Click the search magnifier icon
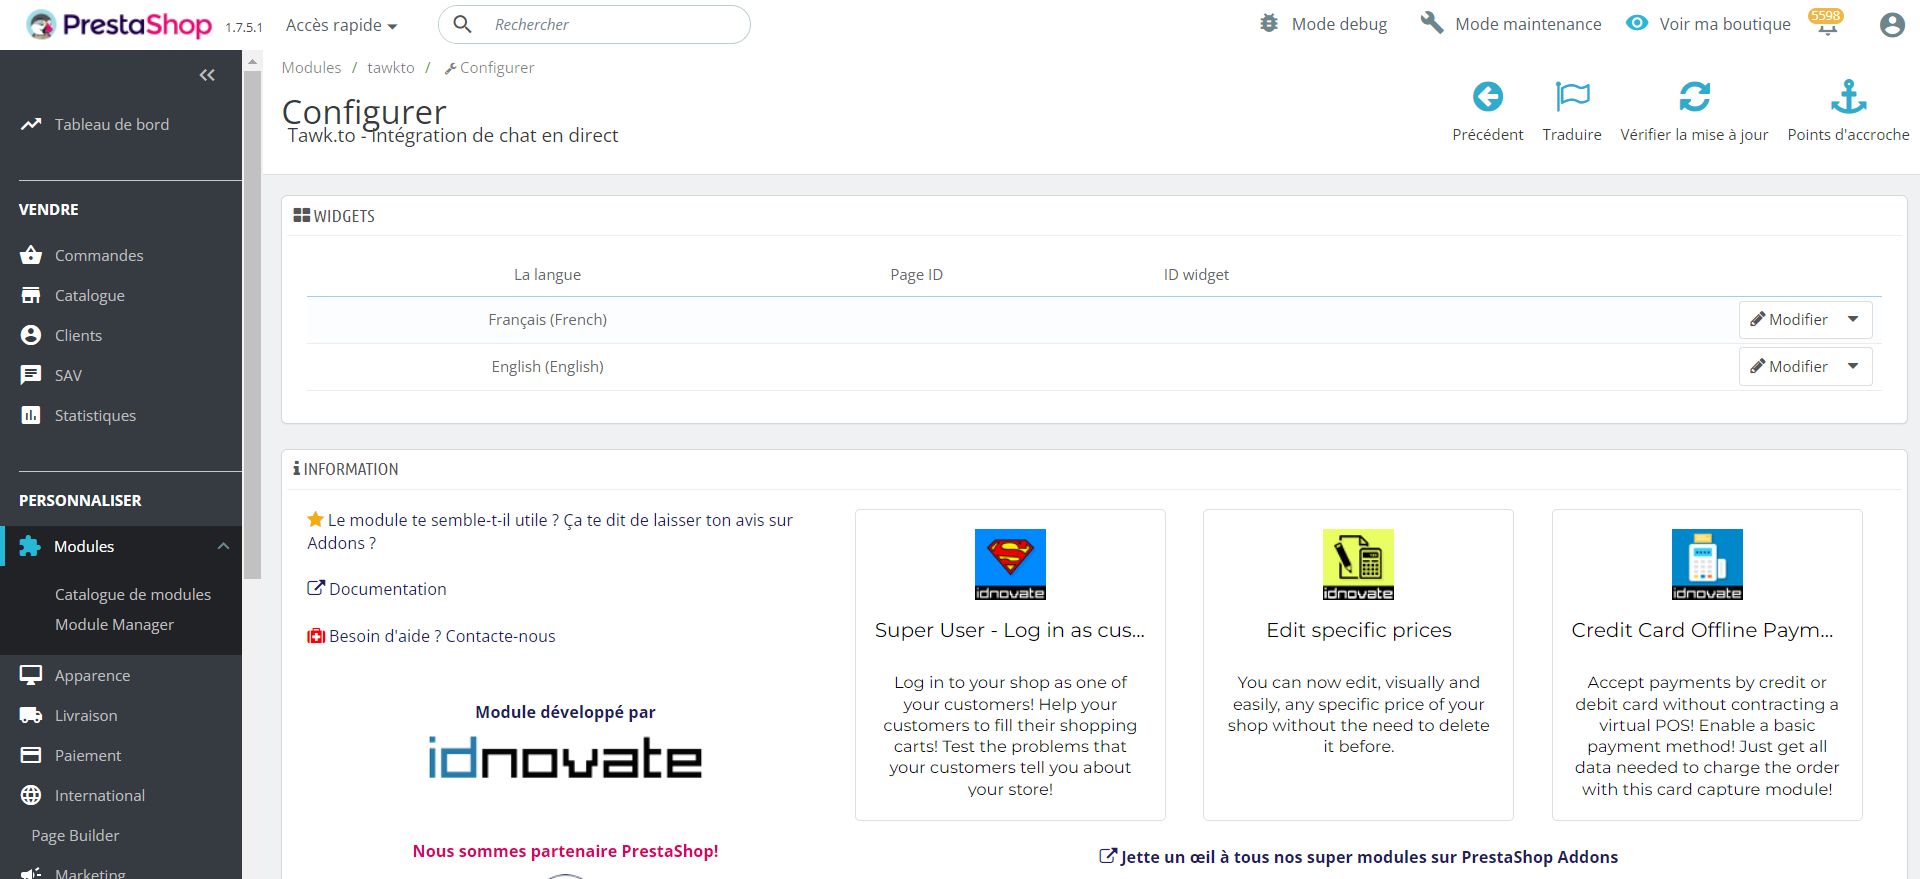This screenshot has width=1920, height=879. [x=462, y=24]
